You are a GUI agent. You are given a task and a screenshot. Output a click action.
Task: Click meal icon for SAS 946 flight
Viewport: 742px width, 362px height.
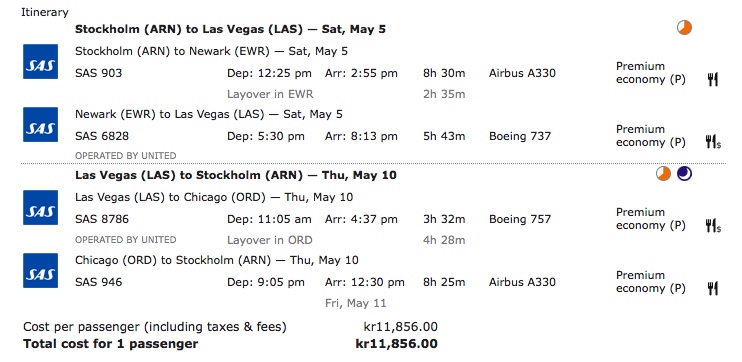point(713,288)
